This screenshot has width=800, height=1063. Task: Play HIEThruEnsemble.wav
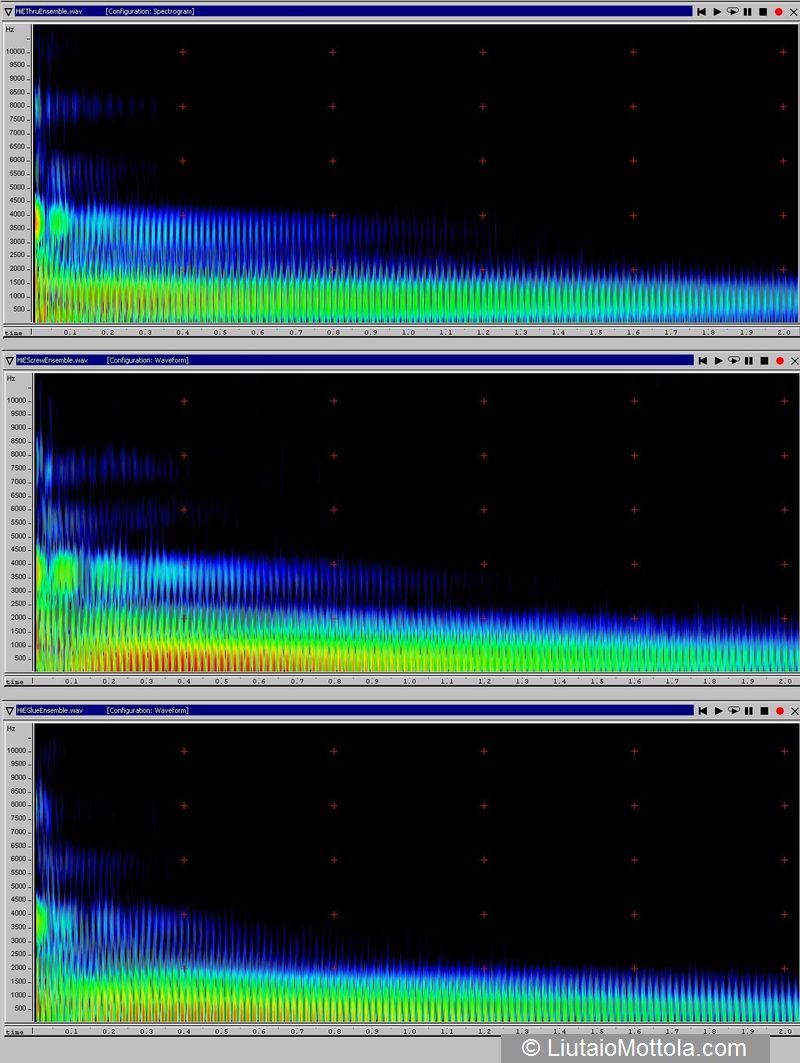point(717,12)
